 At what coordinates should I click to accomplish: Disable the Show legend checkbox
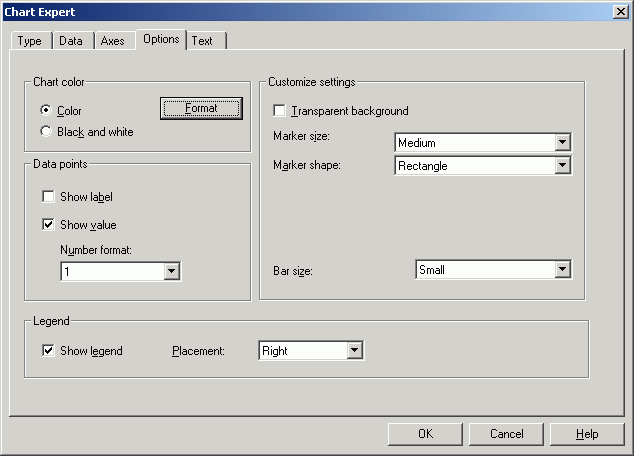[48, 350]
